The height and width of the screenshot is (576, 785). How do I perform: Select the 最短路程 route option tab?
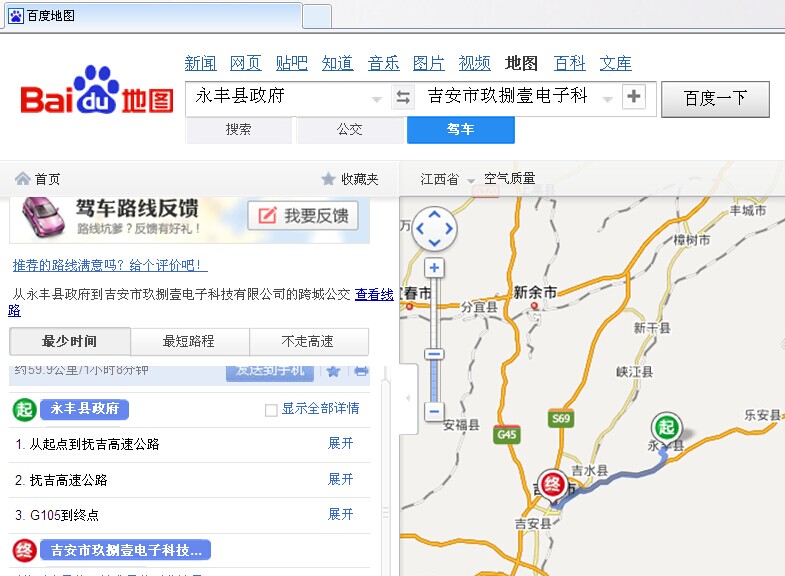(x=189, y=341)
